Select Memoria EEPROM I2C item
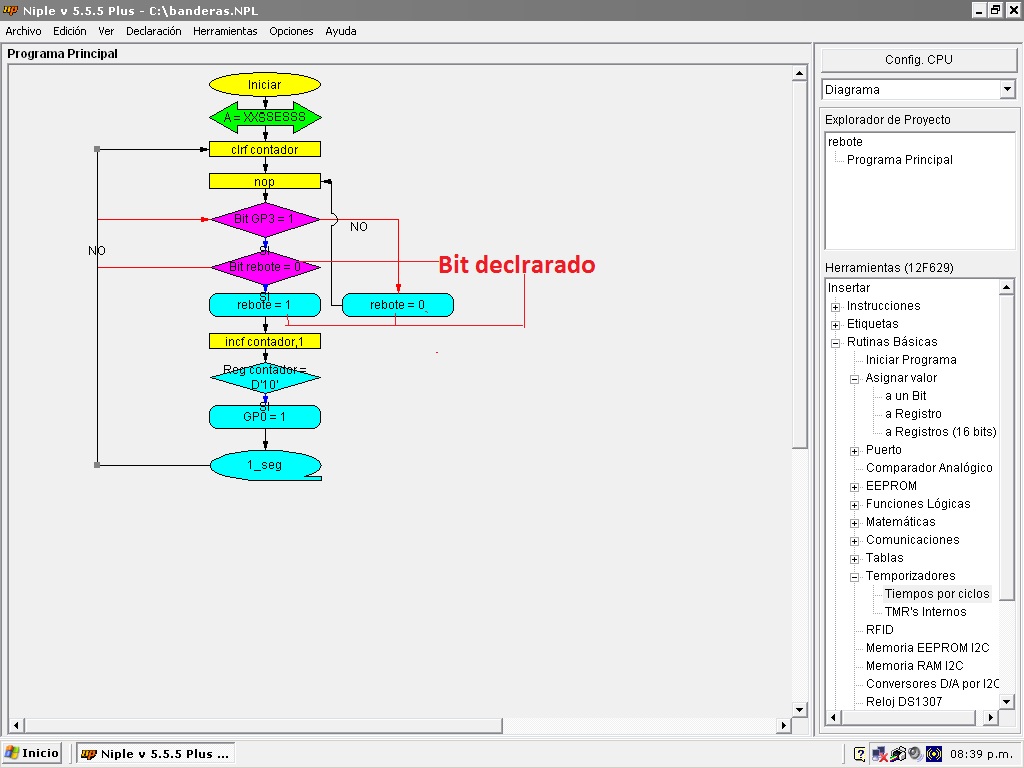Image resolution: width=1024 pixels, height=768 pixels. pos(927,648)
